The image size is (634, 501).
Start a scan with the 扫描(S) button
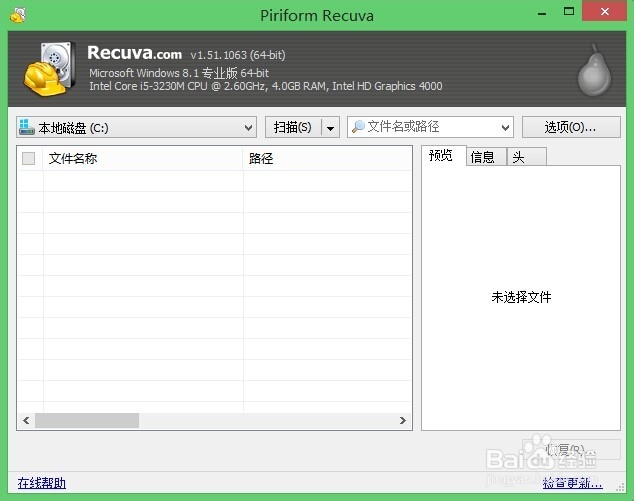[x=293, y=127]
